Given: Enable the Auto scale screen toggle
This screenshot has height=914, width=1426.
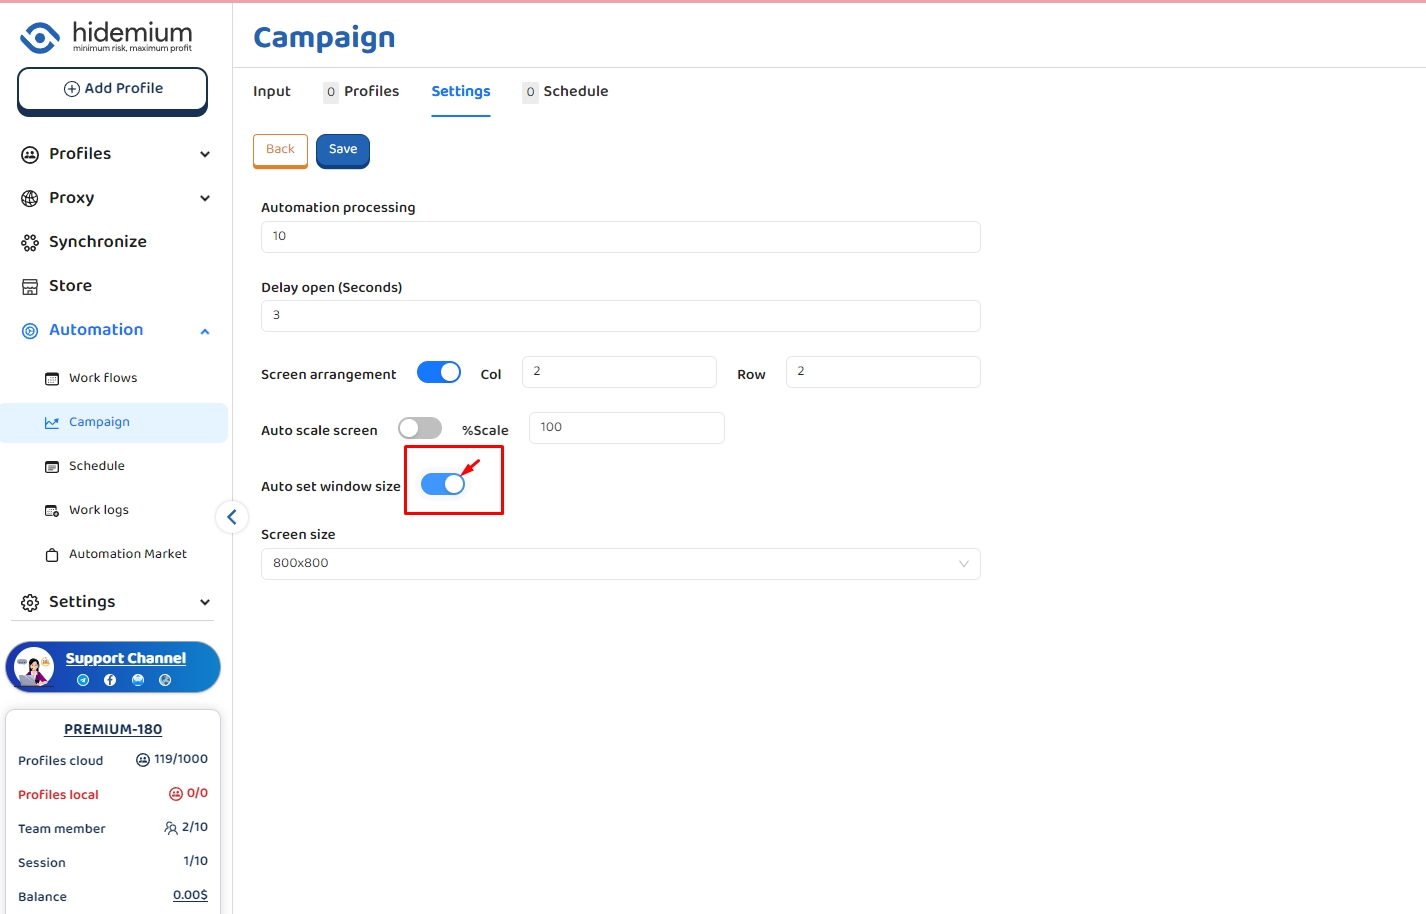Looking at the screenshot, I should click(x=420, y=429).
